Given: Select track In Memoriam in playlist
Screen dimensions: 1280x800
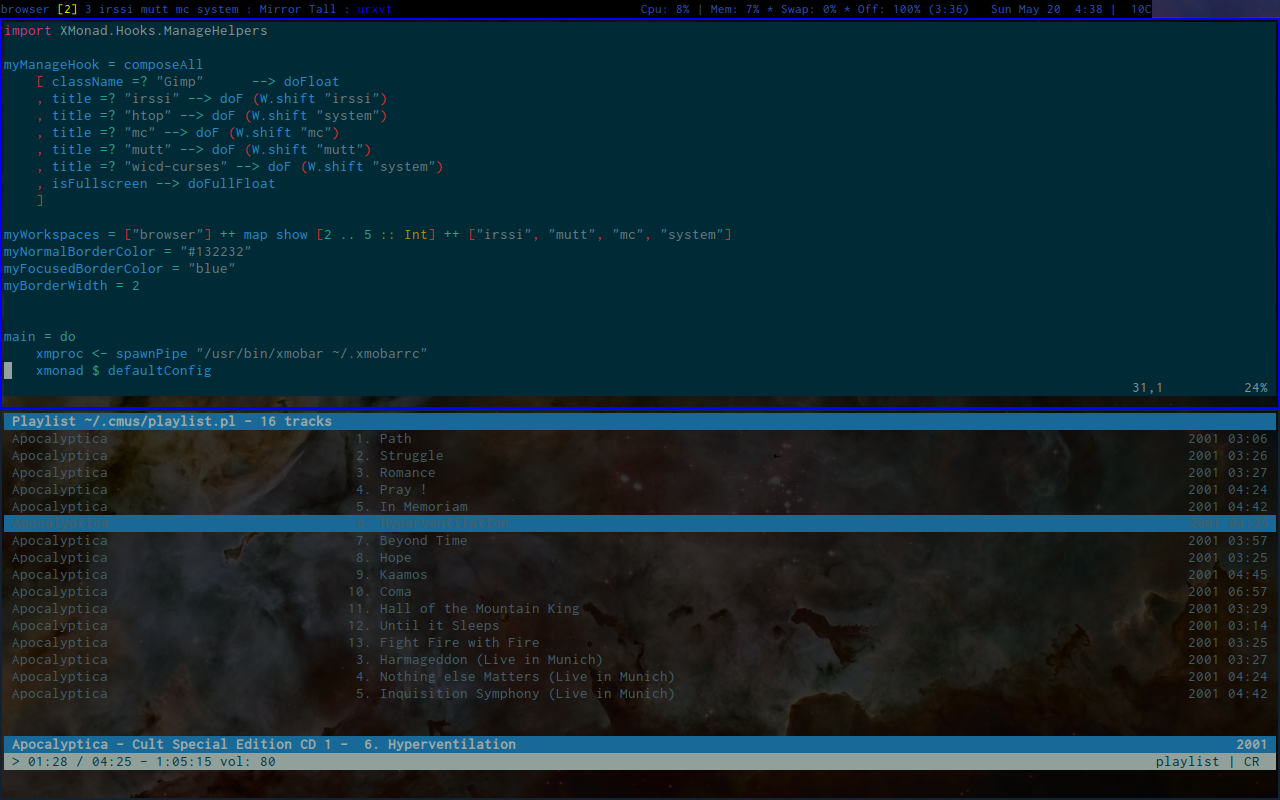Looking at the screenshot, I should (423, 507).
